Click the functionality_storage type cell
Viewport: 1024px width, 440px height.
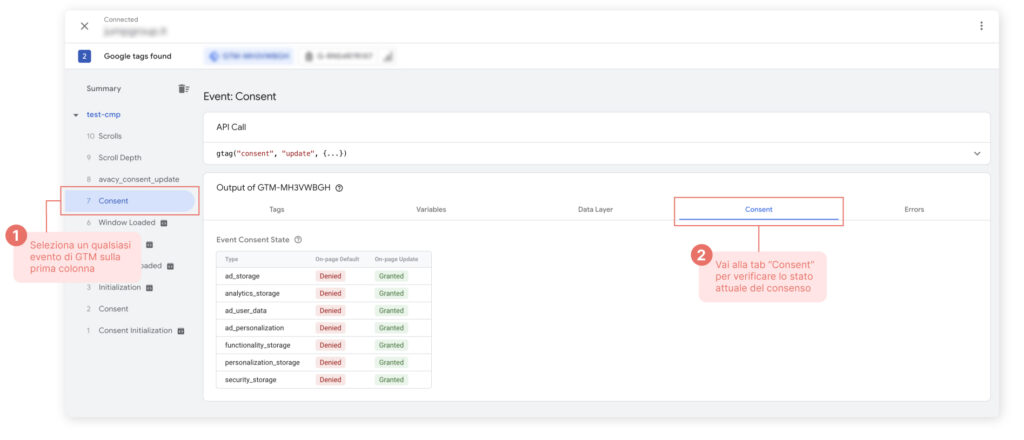[257, 345]
